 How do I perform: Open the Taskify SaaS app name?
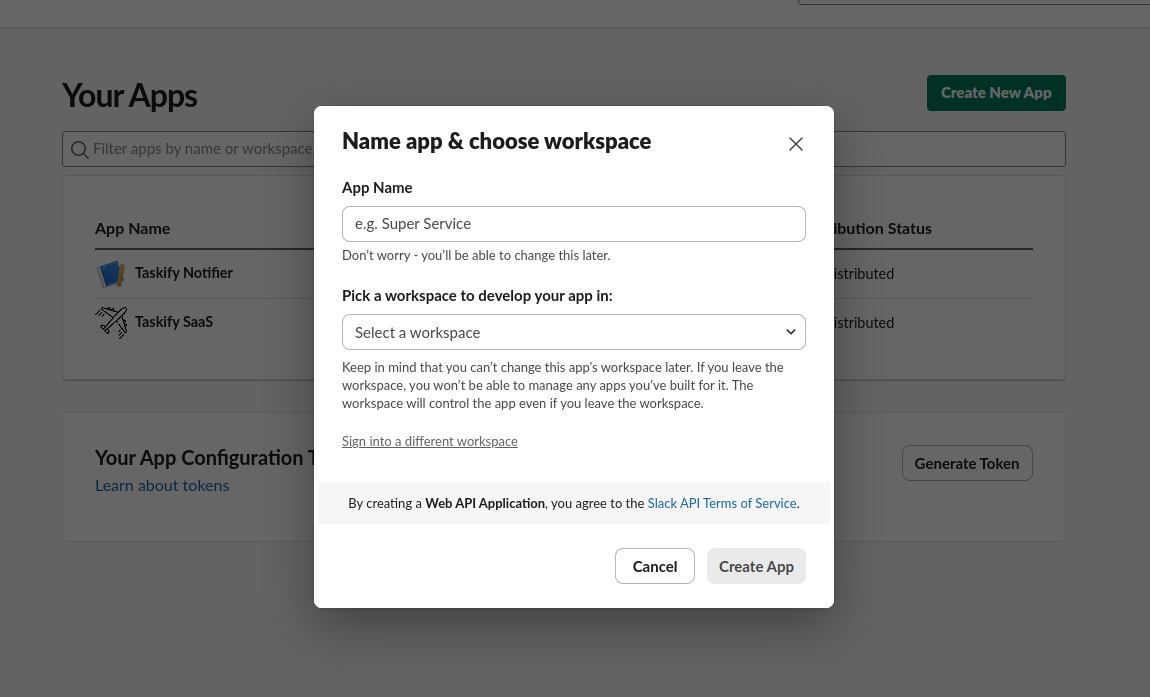(174, 322)
